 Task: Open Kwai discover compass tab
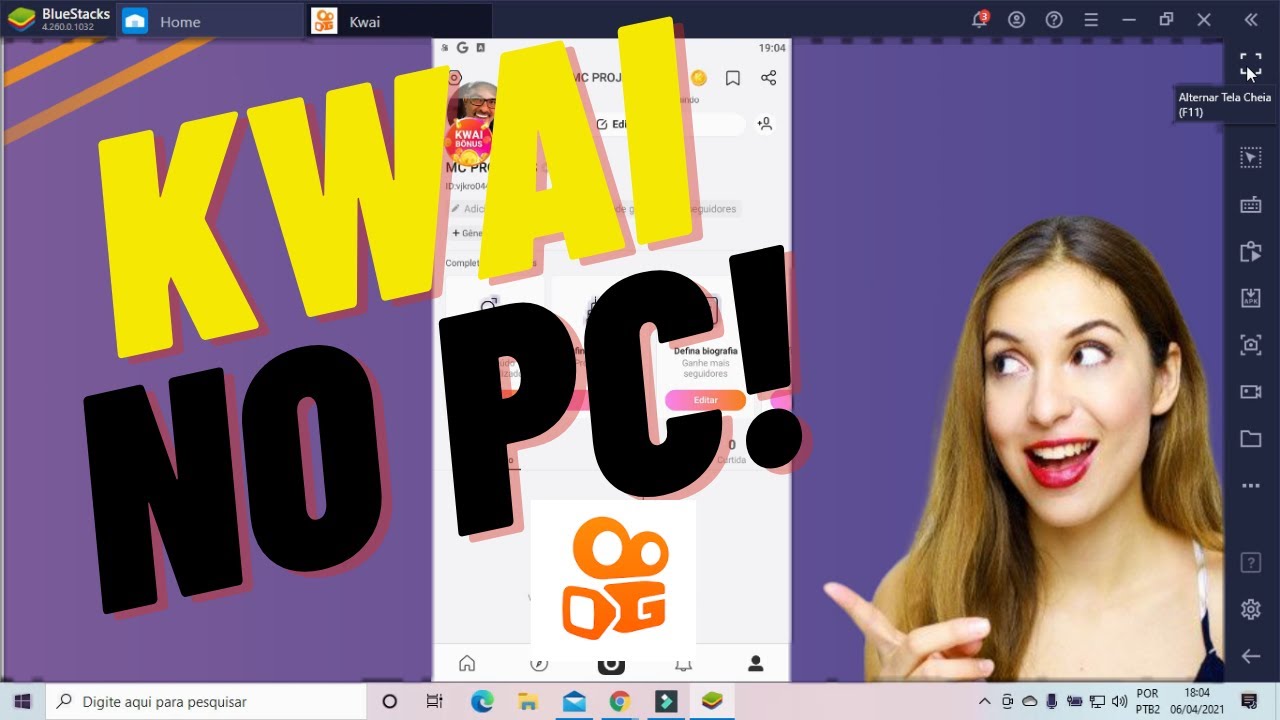tap(538, 663)
